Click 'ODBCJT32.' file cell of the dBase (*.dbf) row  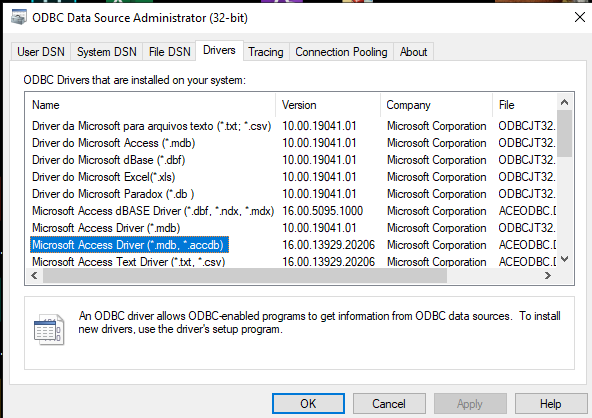(527, 160)
